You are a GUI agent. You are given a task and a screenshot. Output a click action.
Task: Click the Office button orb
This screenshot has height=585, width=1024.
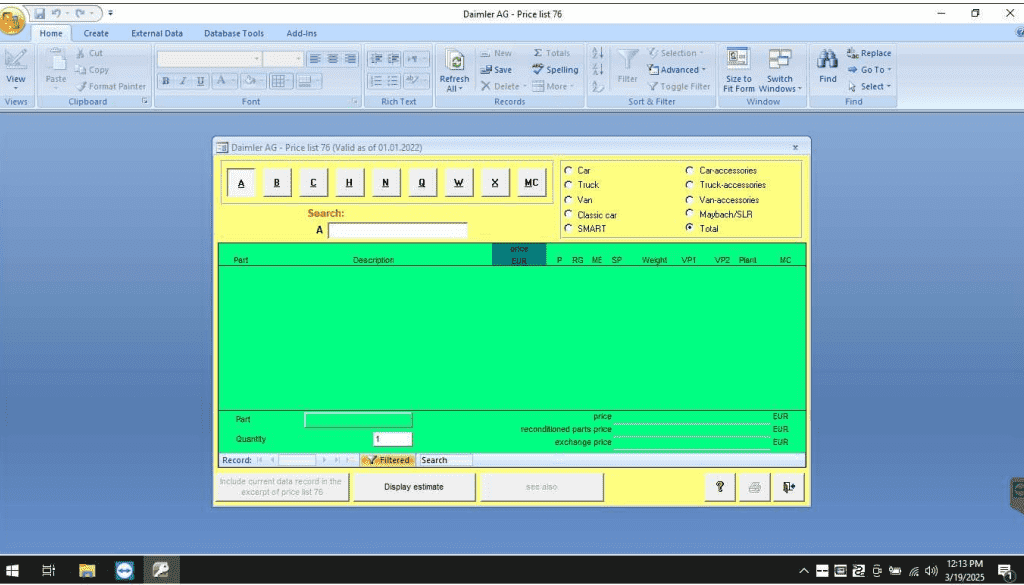pyautogui.click(x=12, y=21)
